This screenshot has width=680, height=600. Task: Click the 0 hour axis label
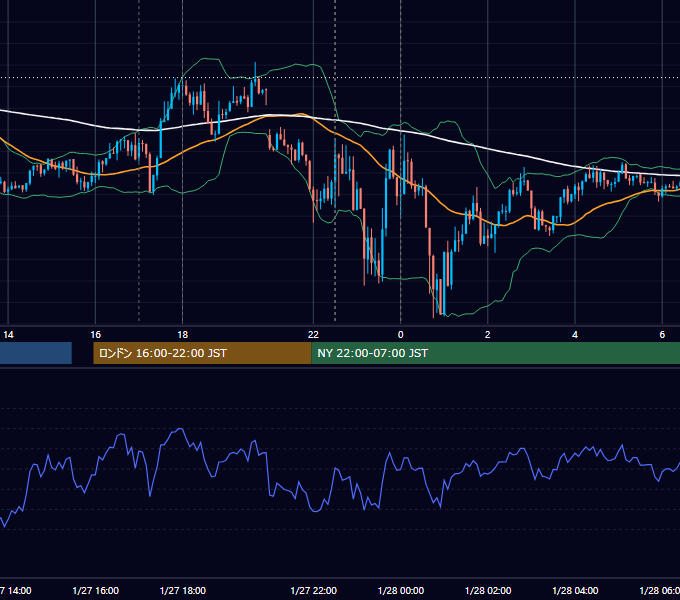(400, 335)
